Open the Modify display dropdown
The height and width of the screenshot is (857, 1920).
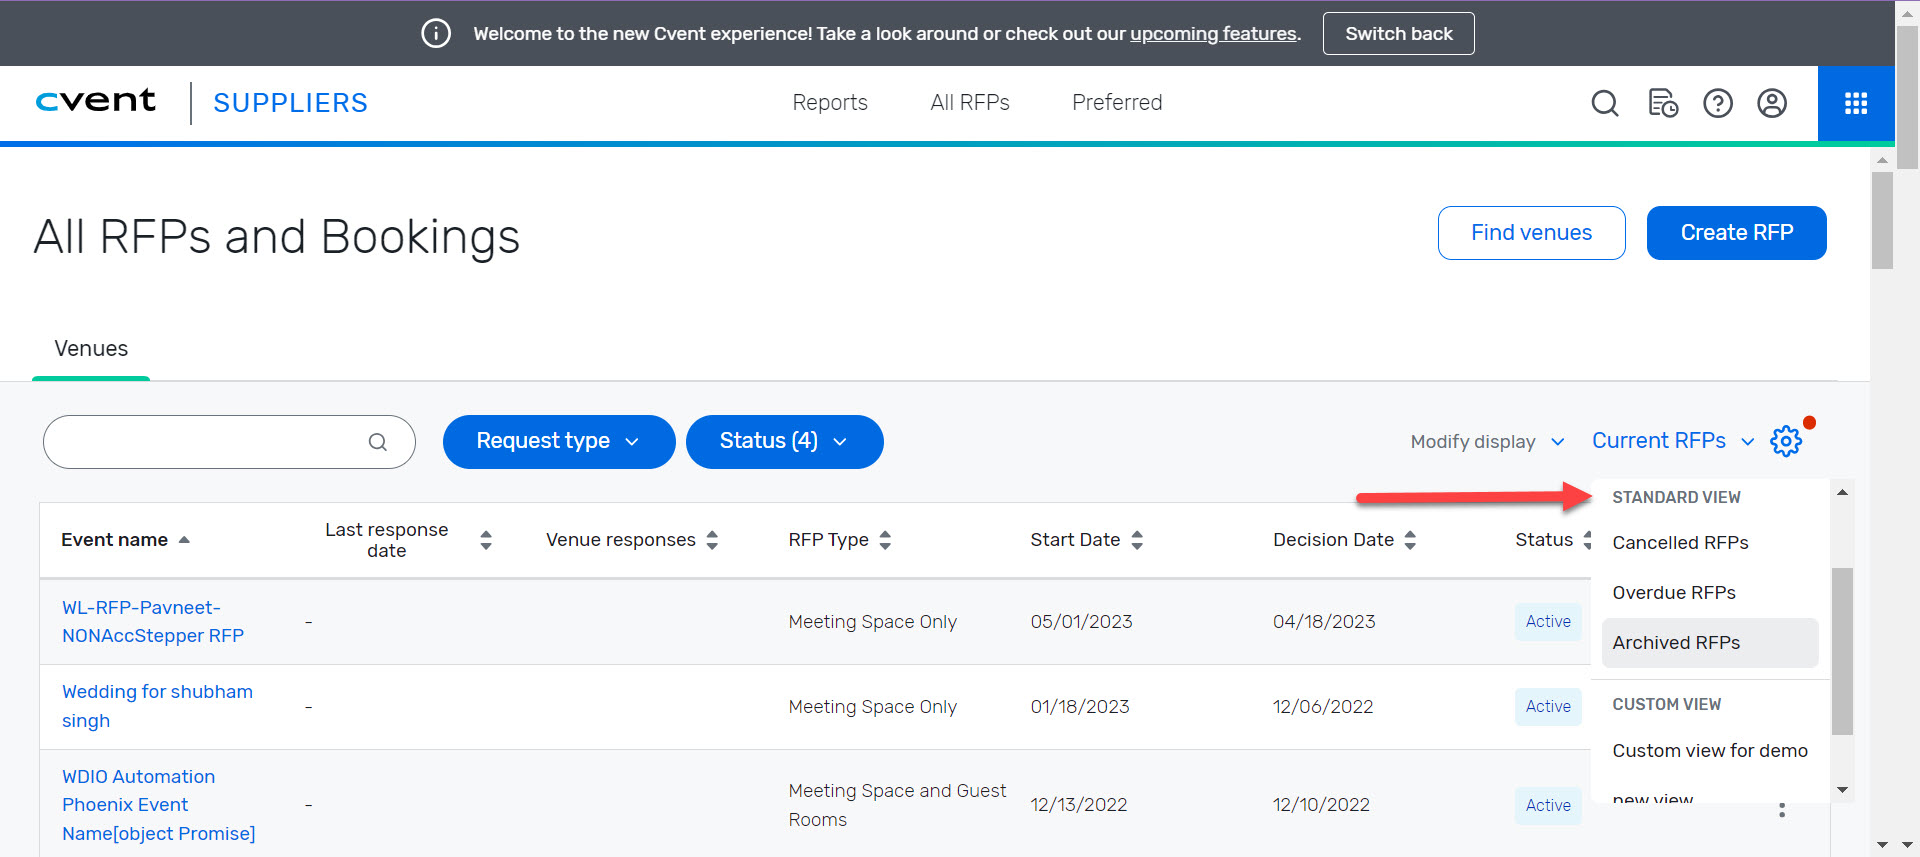pos(1487,442)
